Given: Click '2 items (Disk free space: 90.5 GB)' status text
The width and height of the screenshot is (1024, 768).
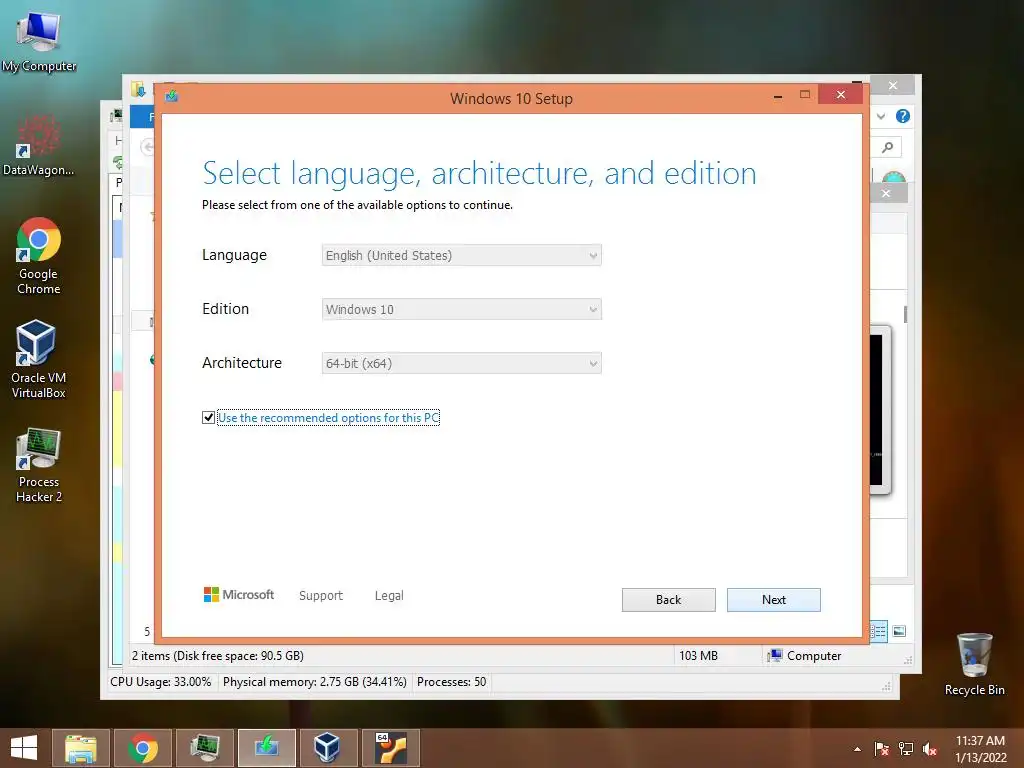Looking at the screenshot, I should point(217,656).
